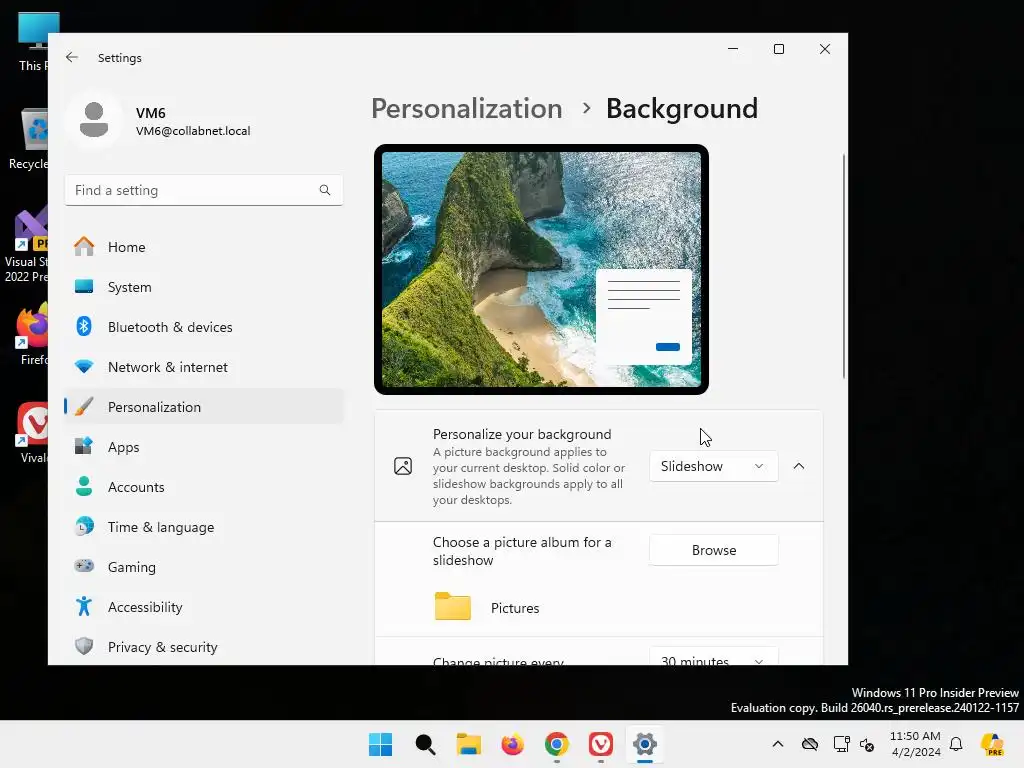The width and height of the screenshot is (1024, 768).
Task: Select Time & language in the sidebar
Action: pos(204,527)
